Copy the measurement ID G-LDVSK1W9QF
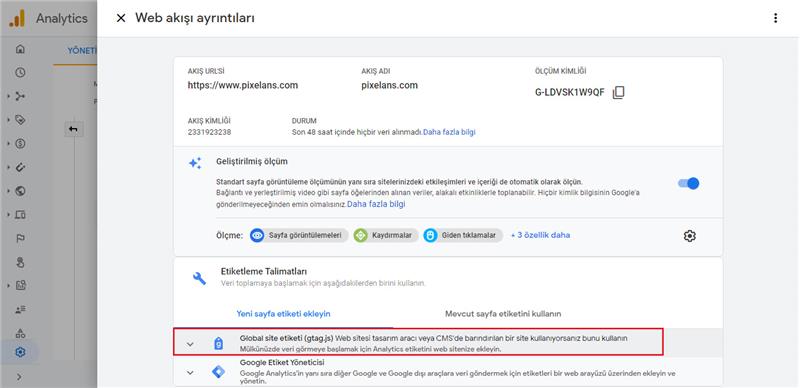Image resolution: width=800 pixels, height=388 pixels. (x=618, y=92)
